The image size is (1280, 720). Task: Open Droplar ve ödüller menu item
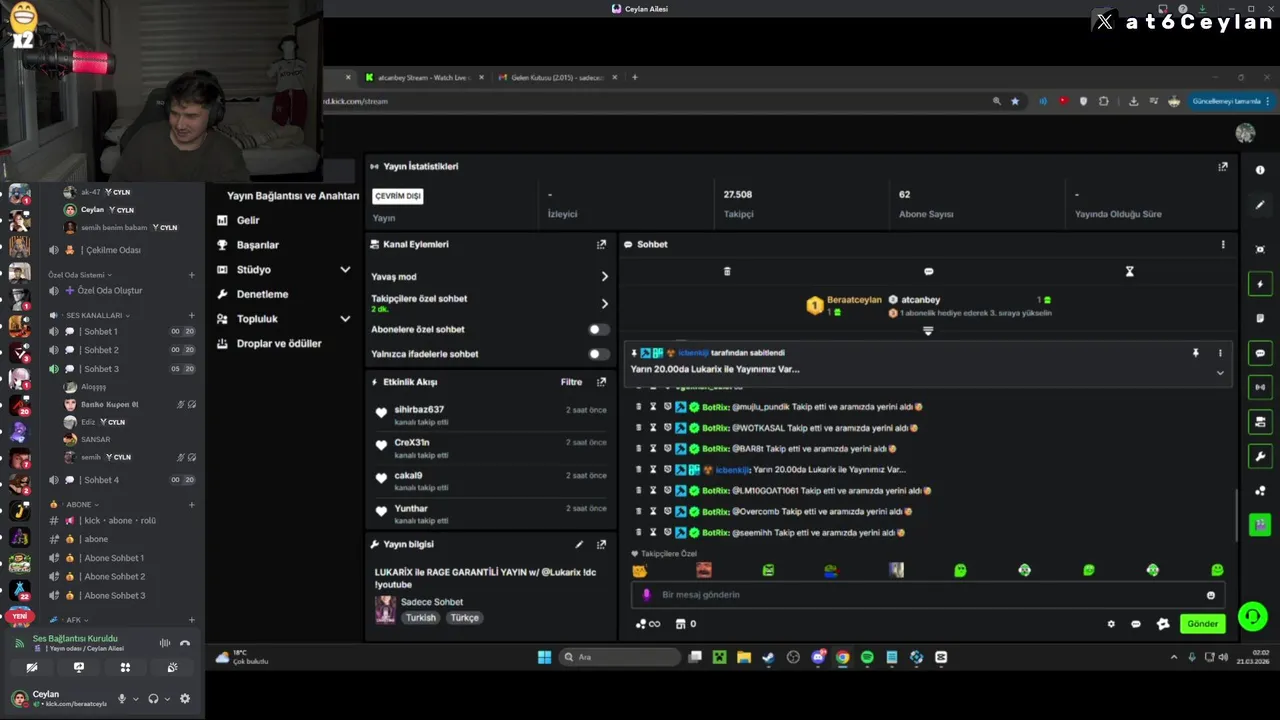point(279,343)
